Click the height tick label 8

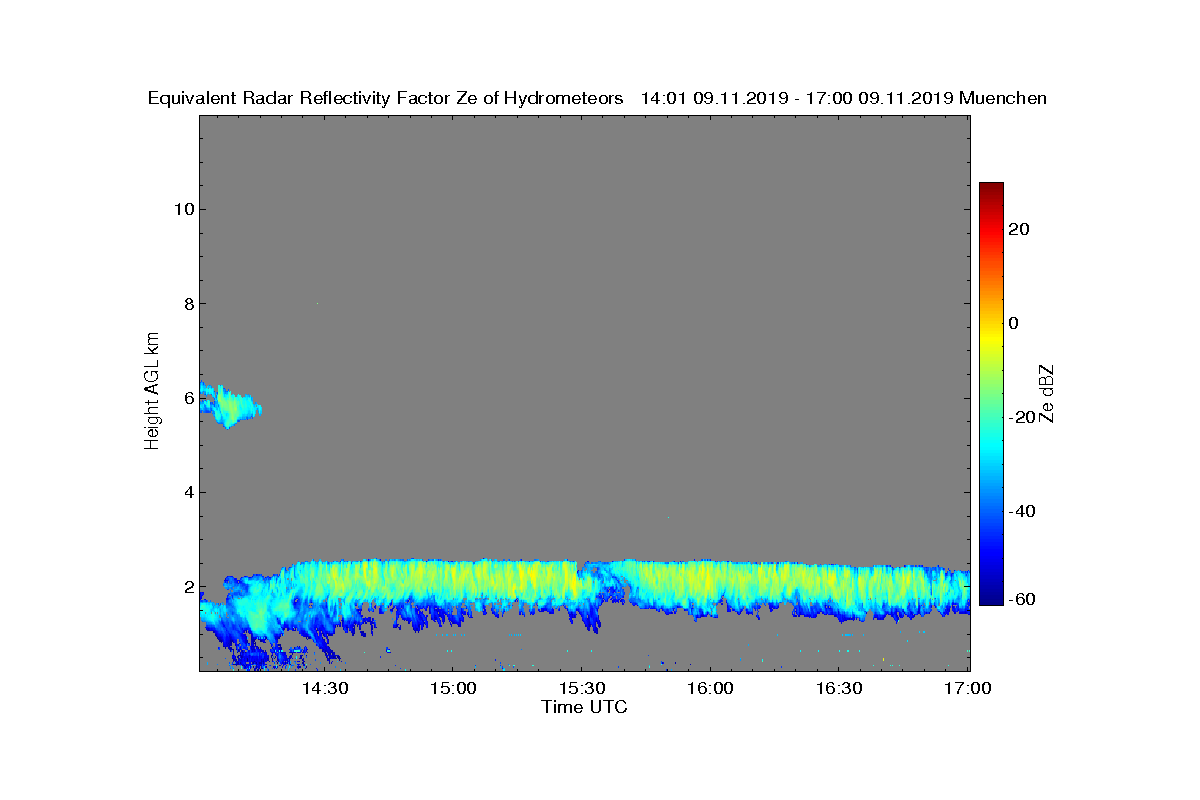coord(187,303)
